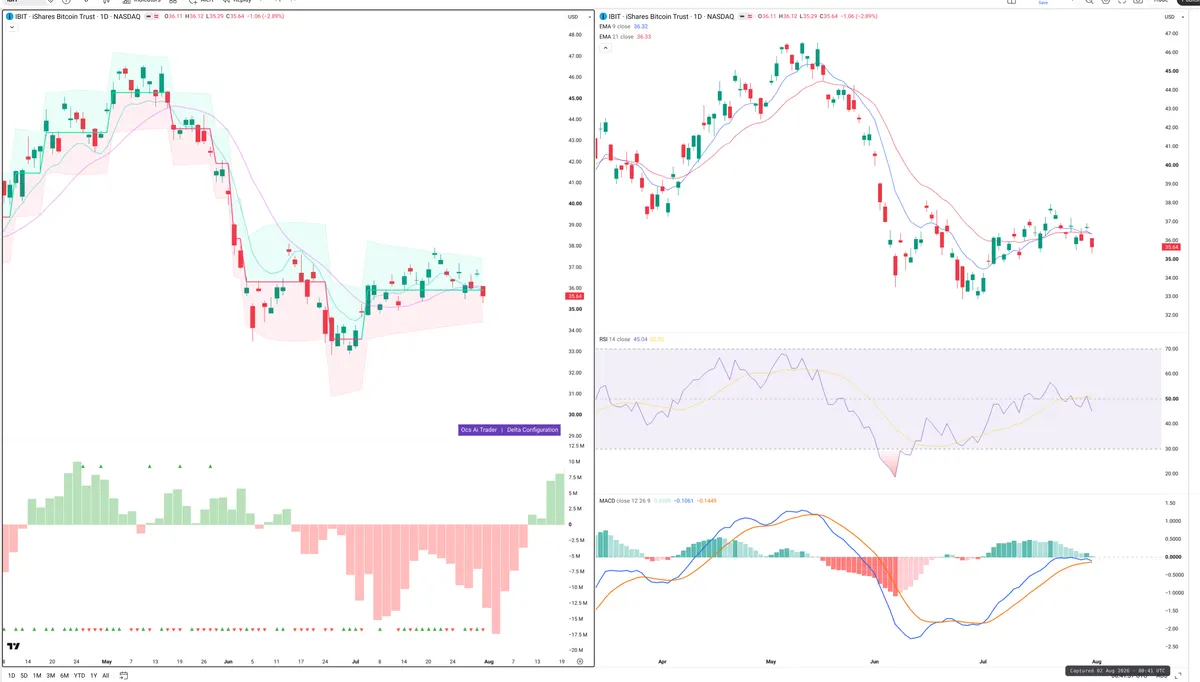Click the 45.00 level on left price scale

(x=575, y=98)
